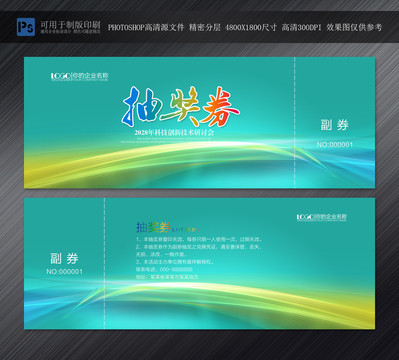
Task: Click rule line starting with "1、本抽奖券"
Action: pos(199,239)
